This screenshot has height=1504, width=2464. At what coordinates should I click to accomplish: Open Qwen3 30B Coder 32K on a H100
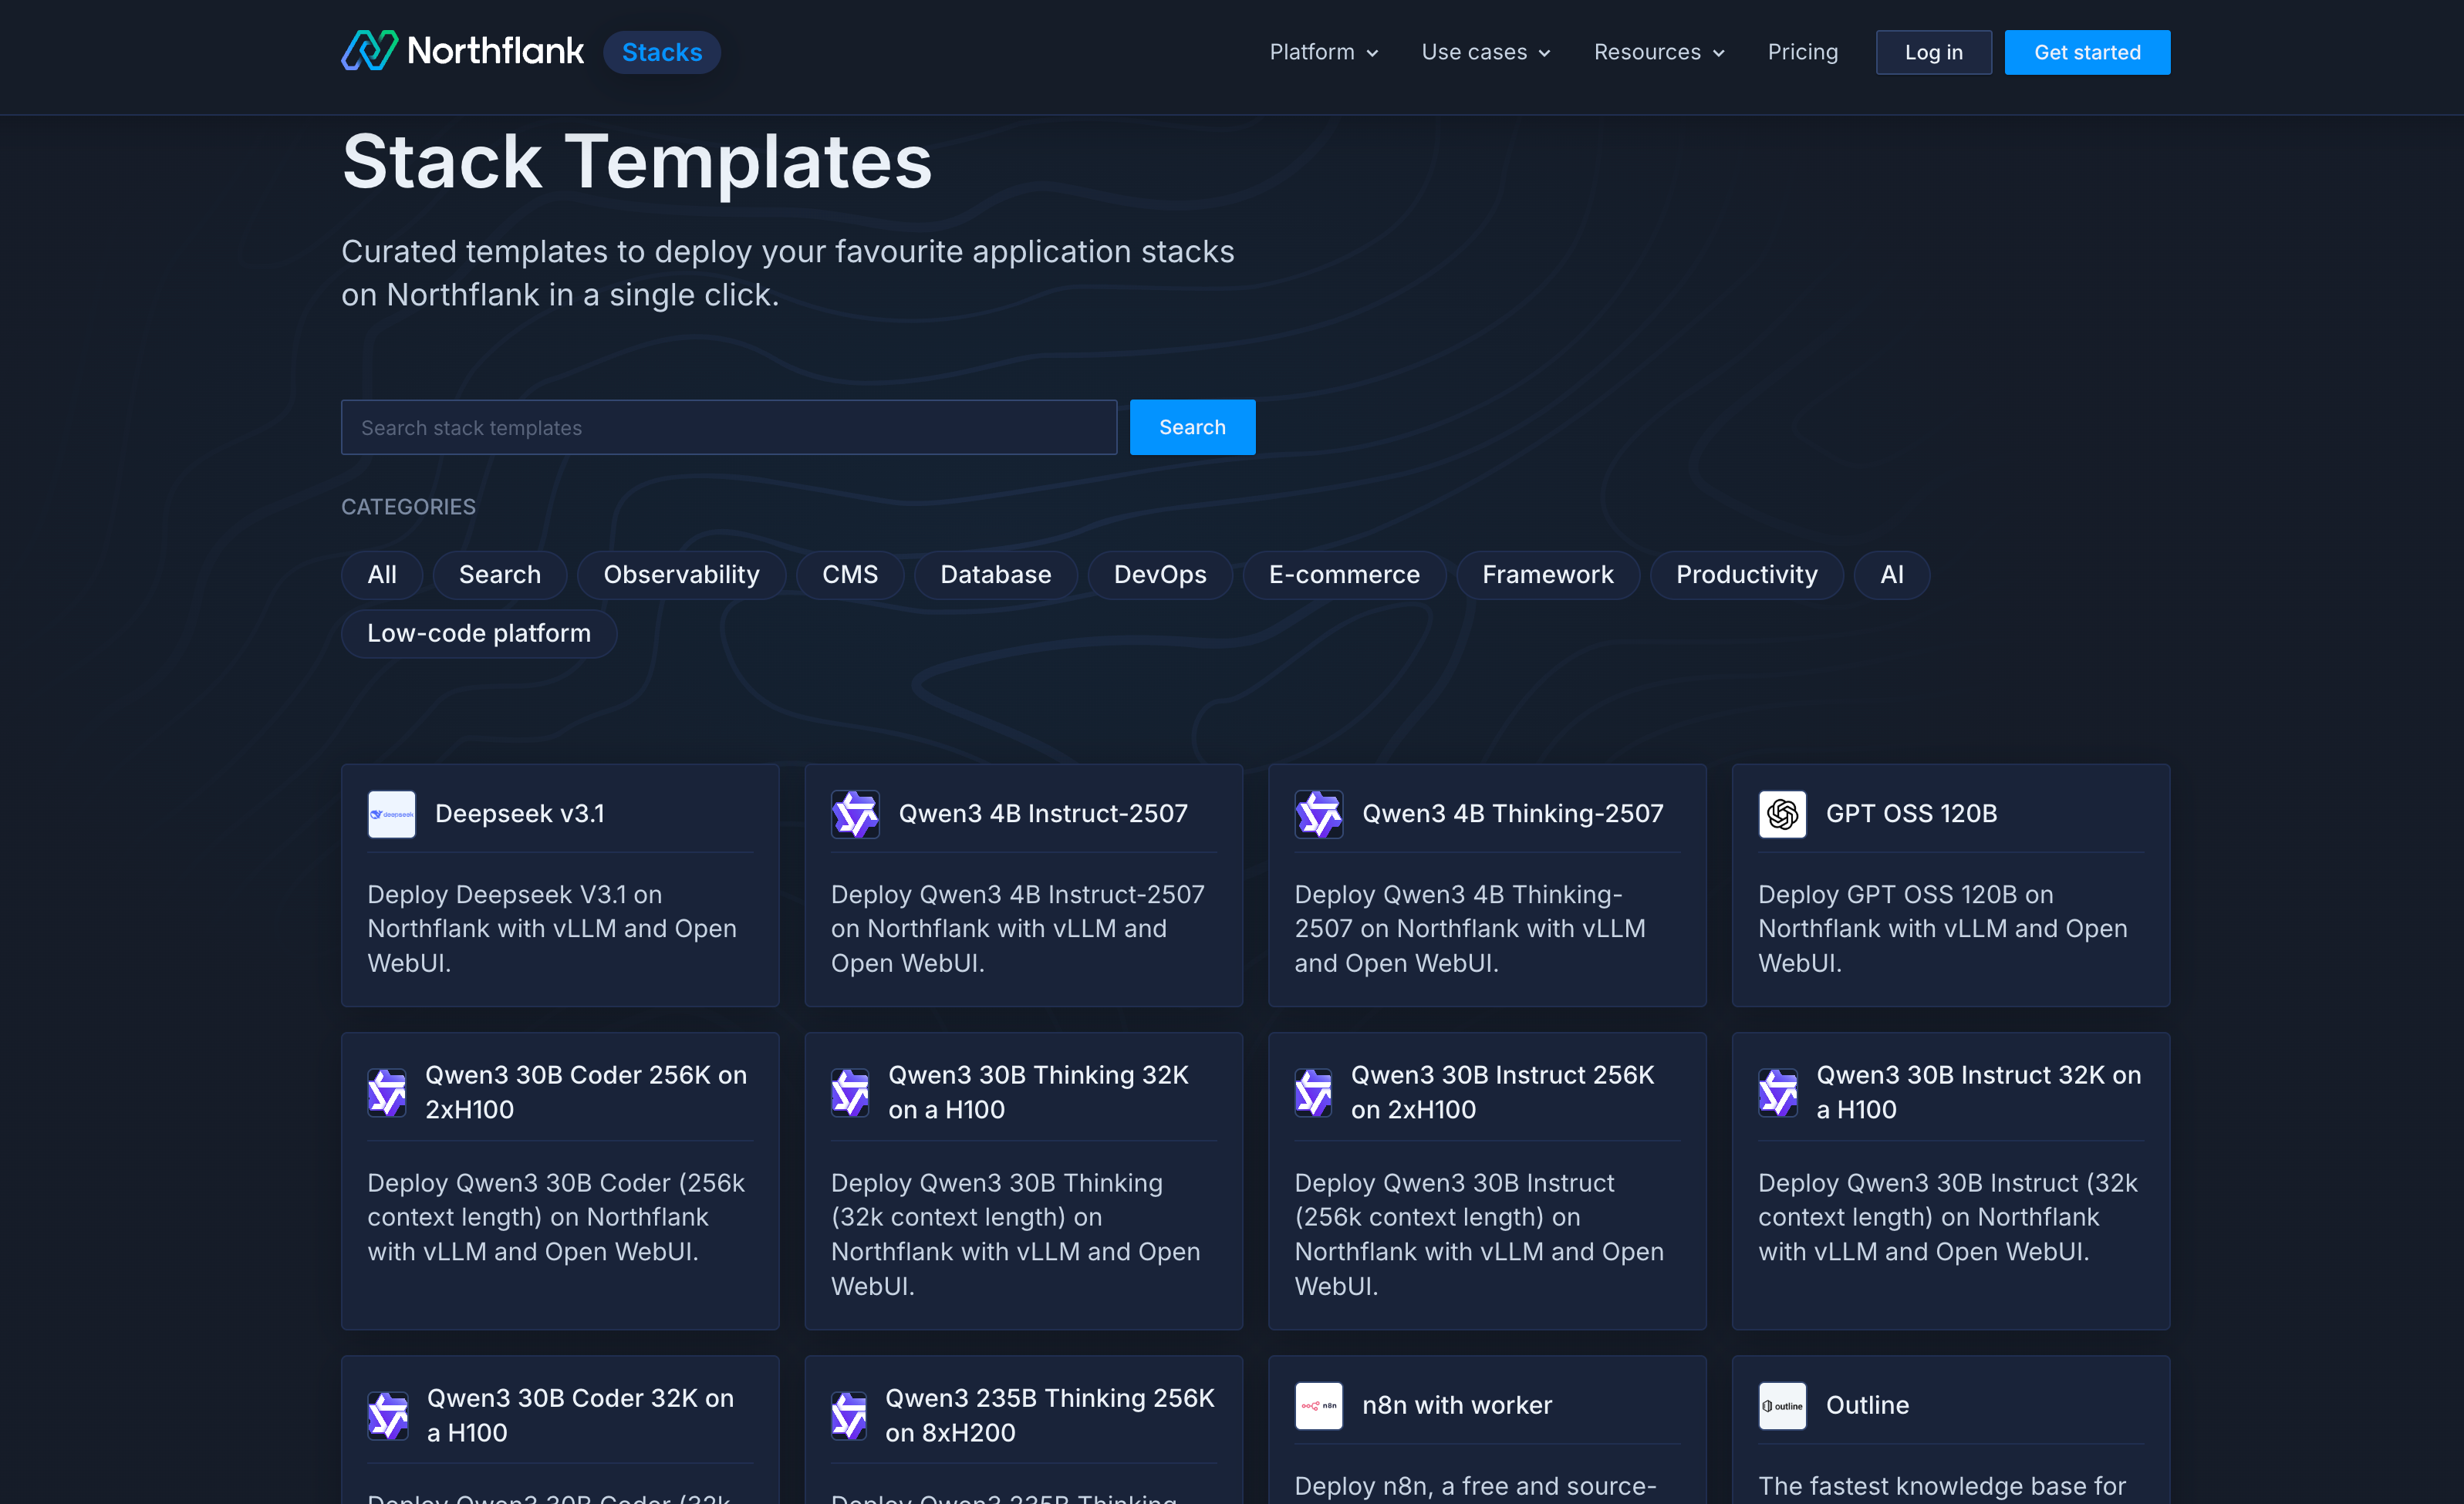[x=580, y=1415]
